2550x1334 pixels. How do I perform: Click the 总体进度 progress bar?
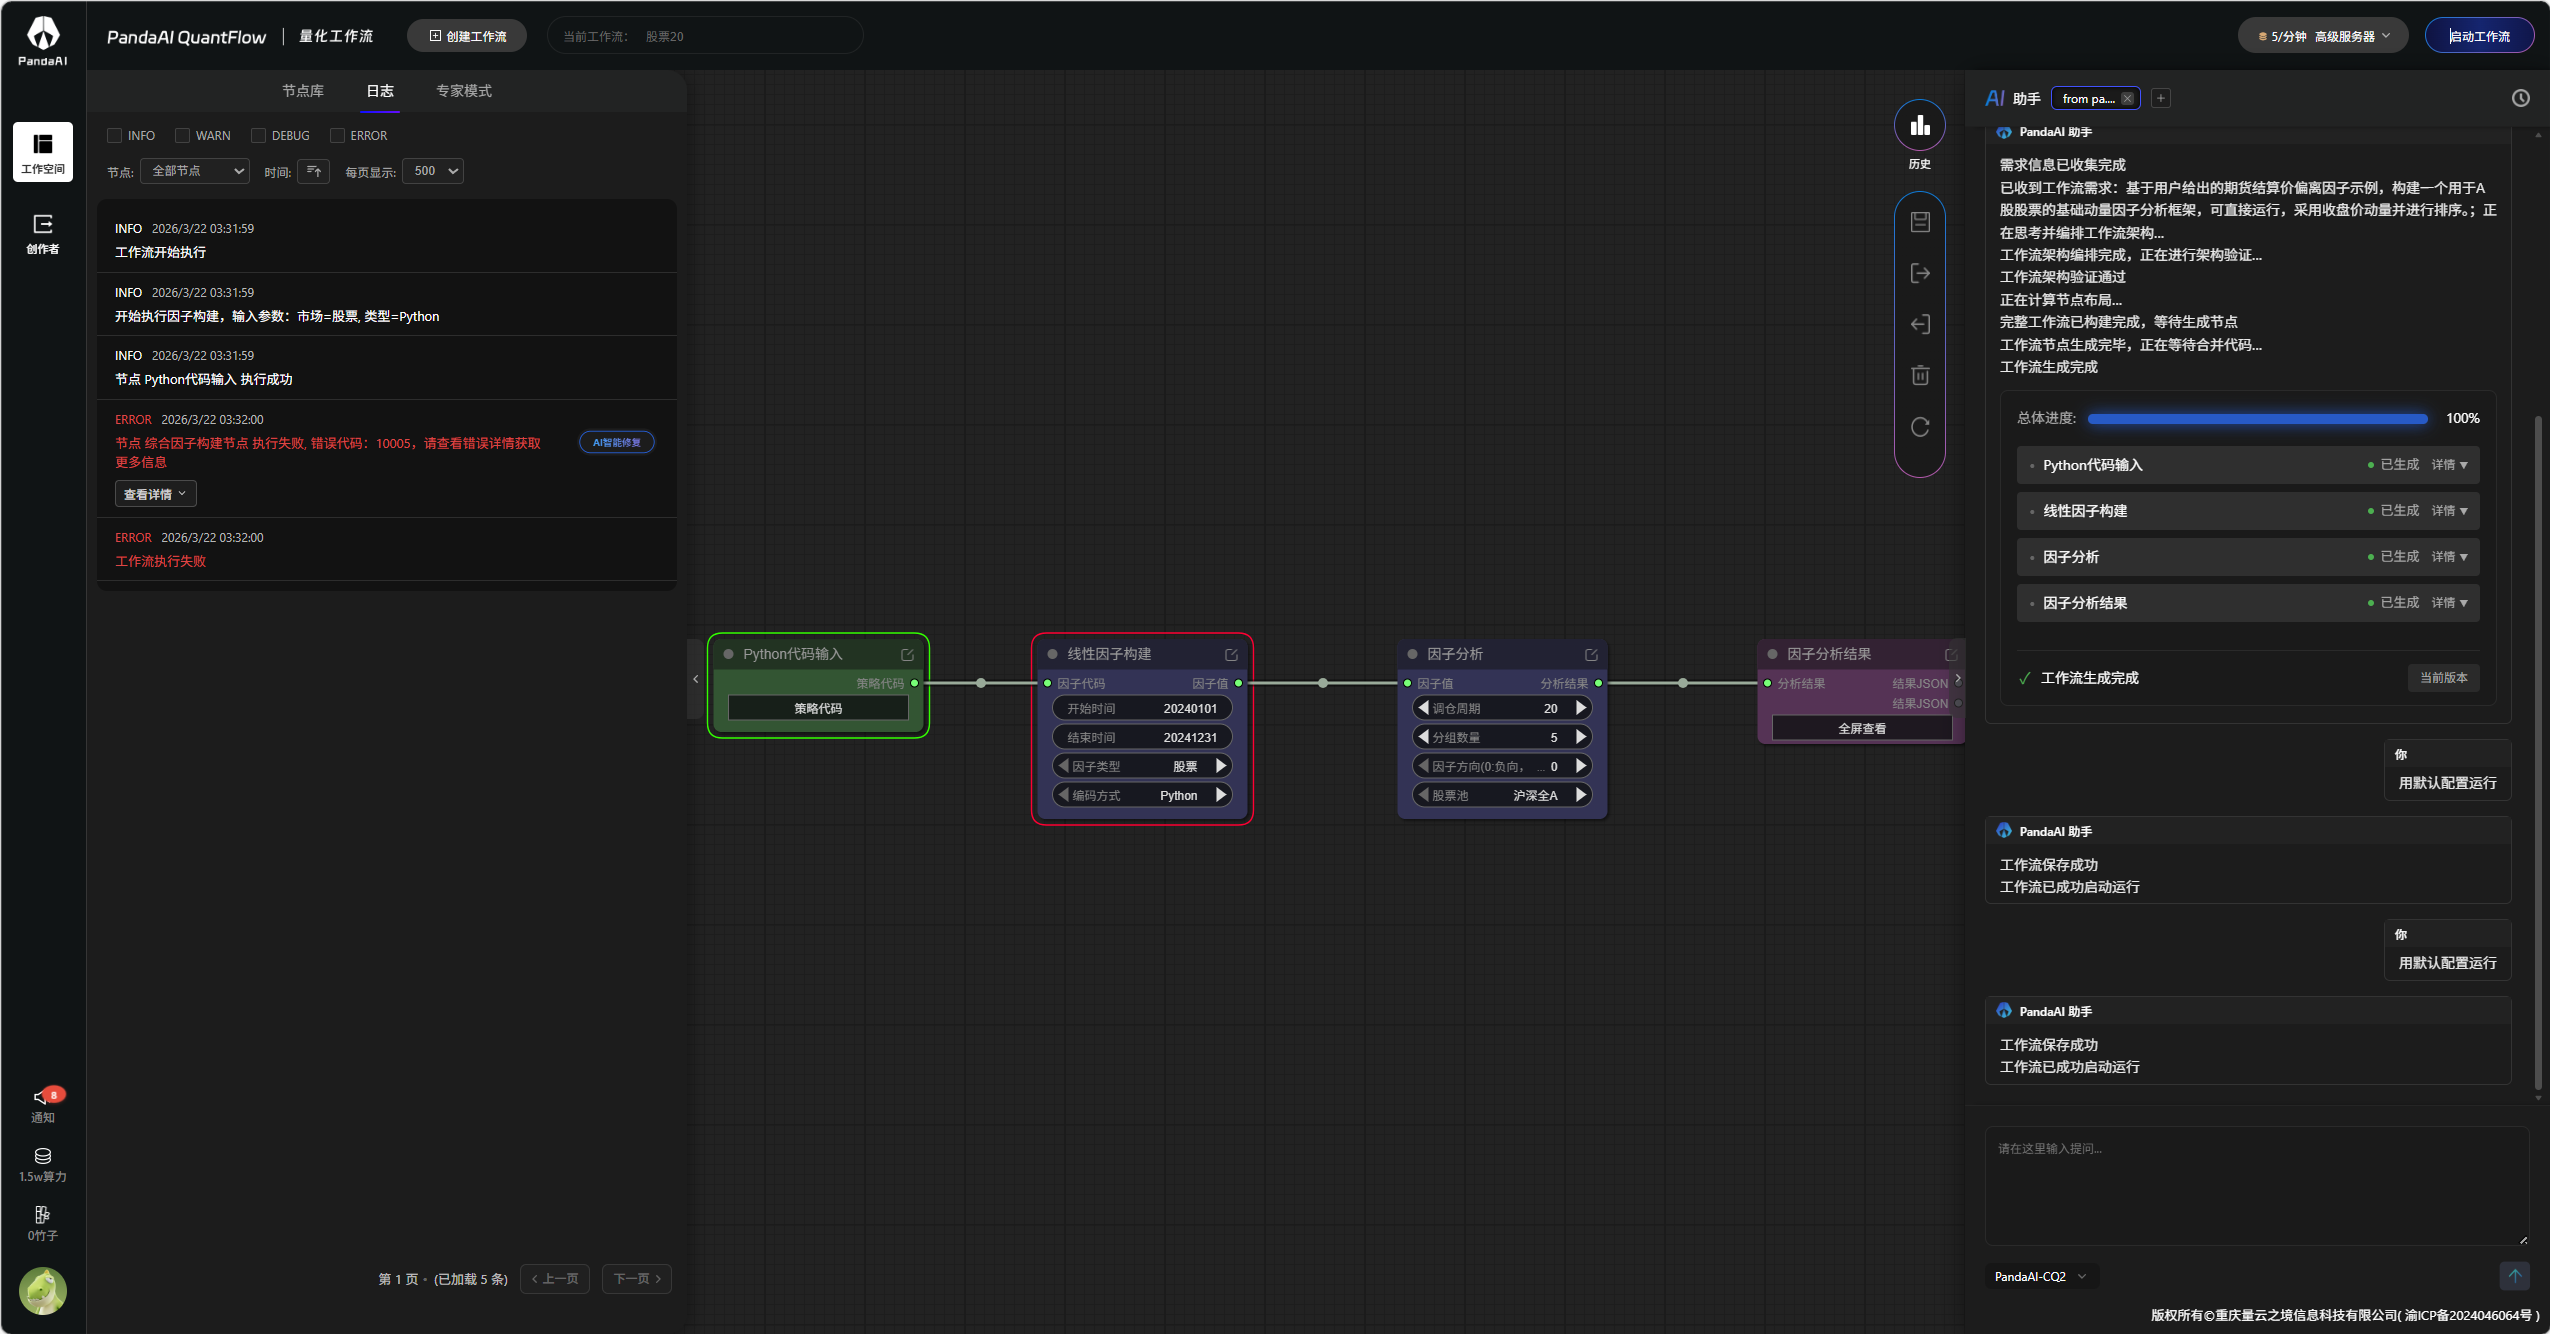[x=2258, y=418]
